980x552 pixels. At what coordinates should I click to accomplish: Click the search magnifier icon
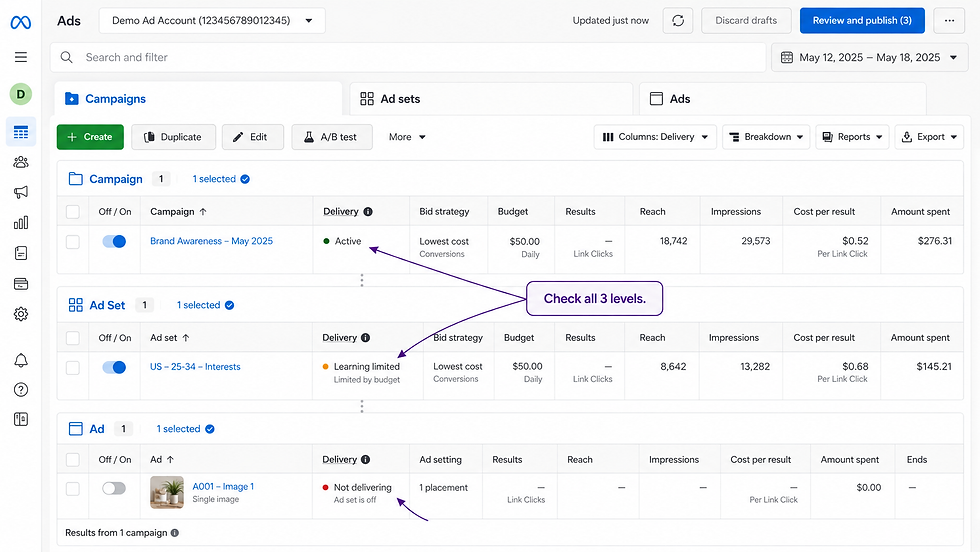pyautogui.click(x=66, y=58)
